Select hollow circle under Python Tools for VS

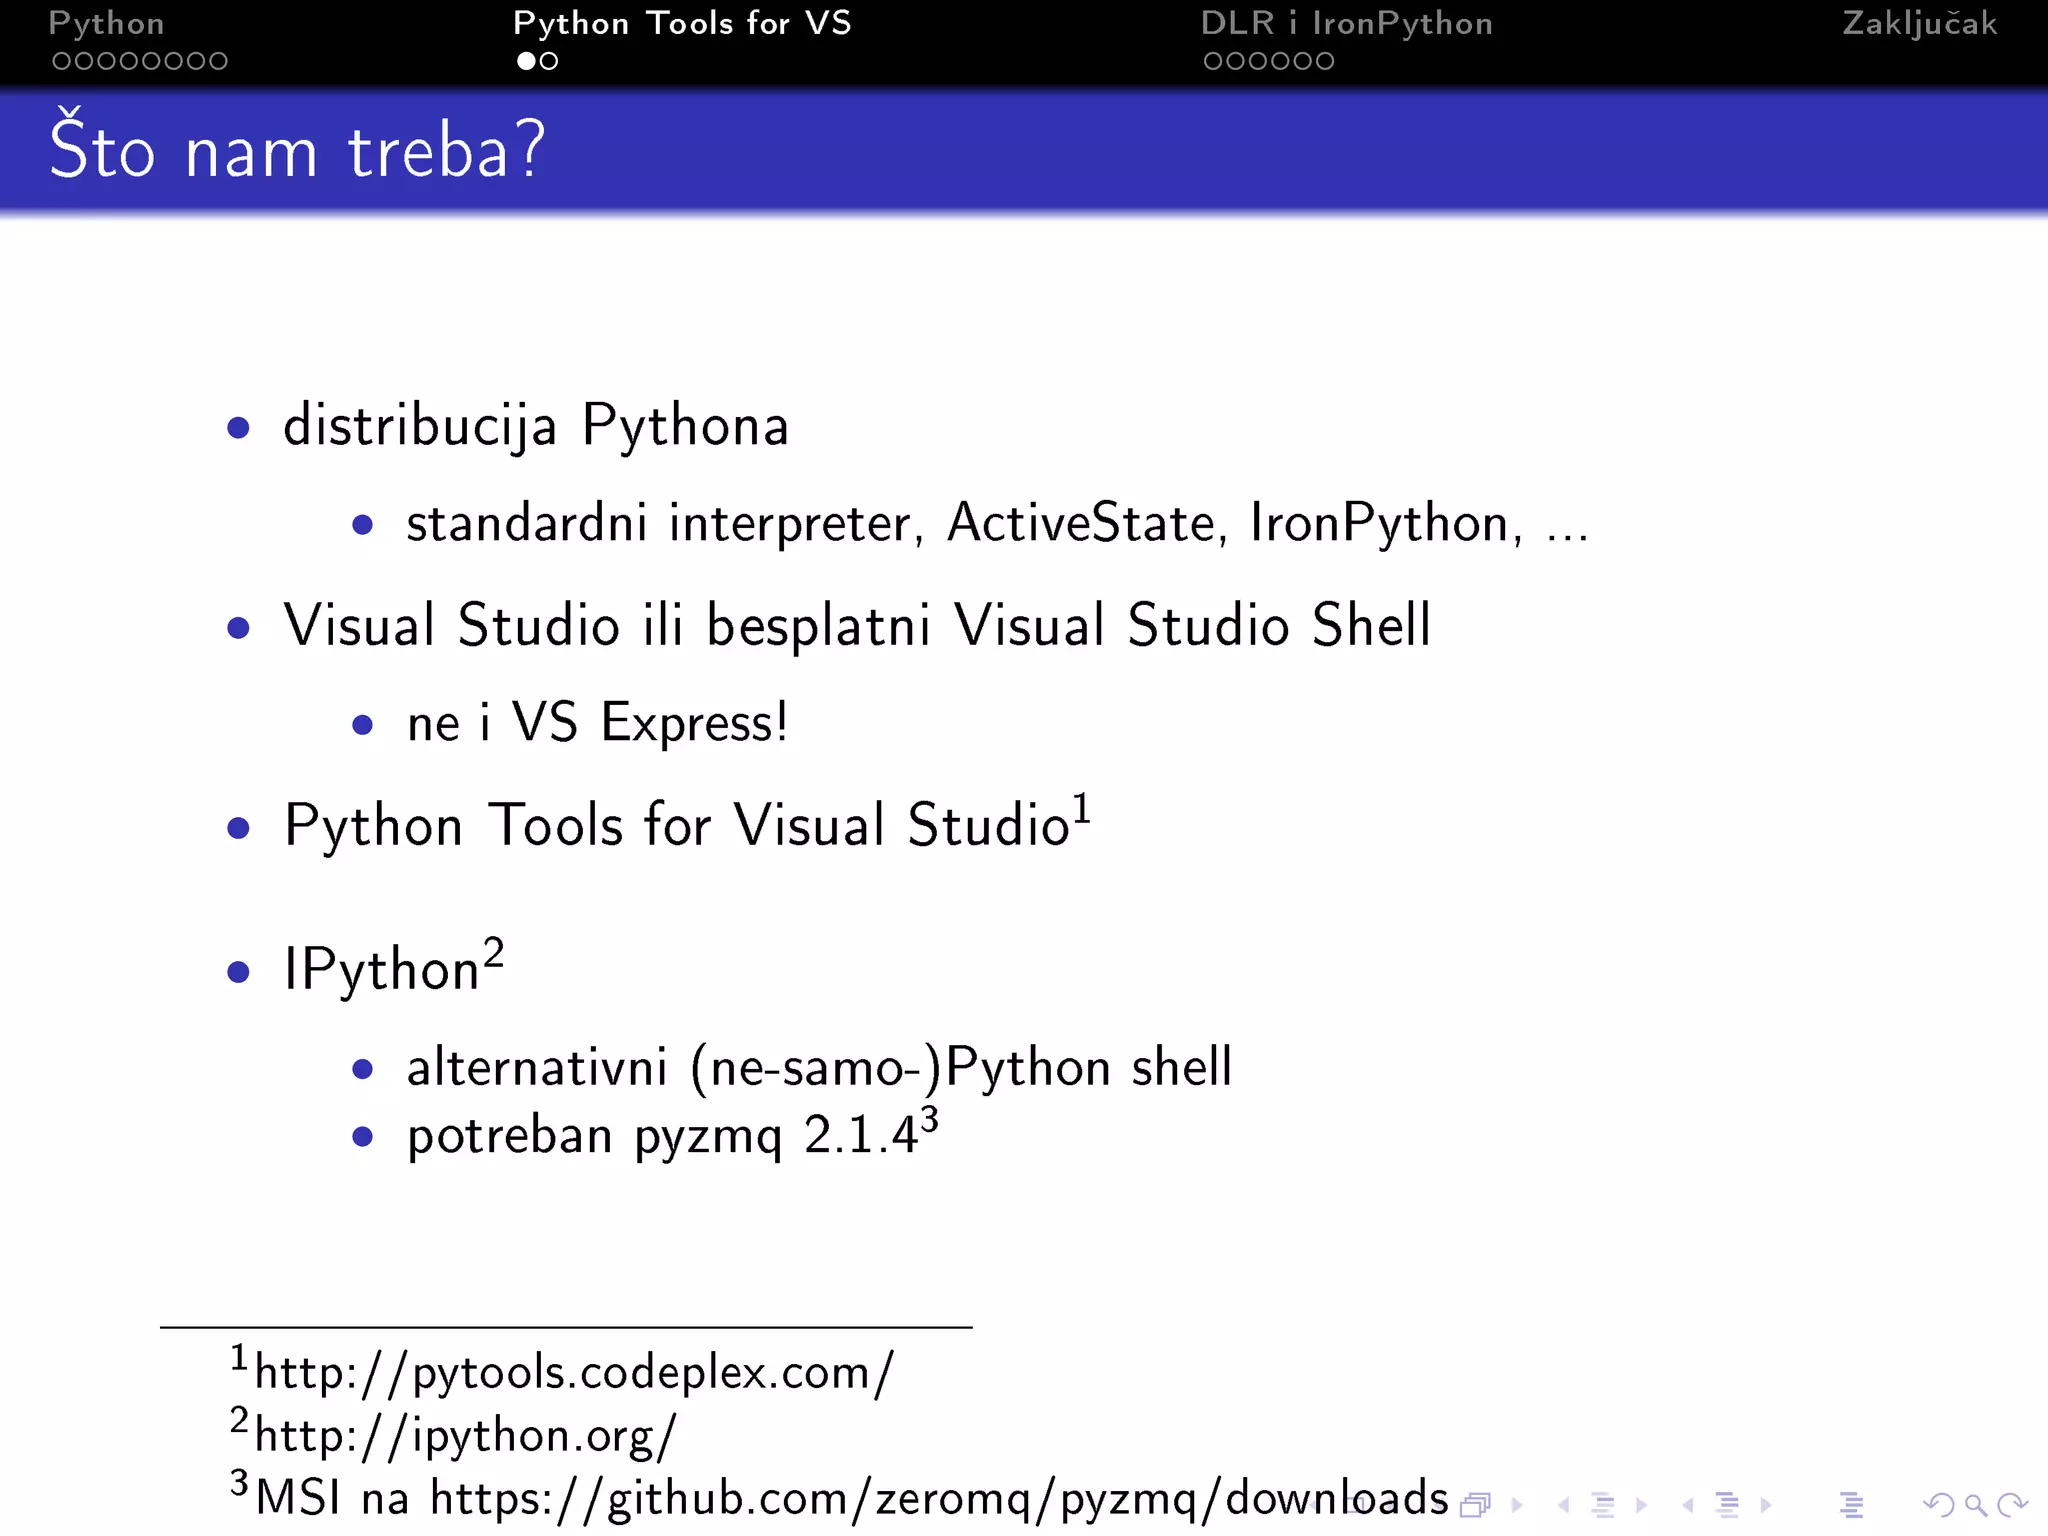(548, 61)
